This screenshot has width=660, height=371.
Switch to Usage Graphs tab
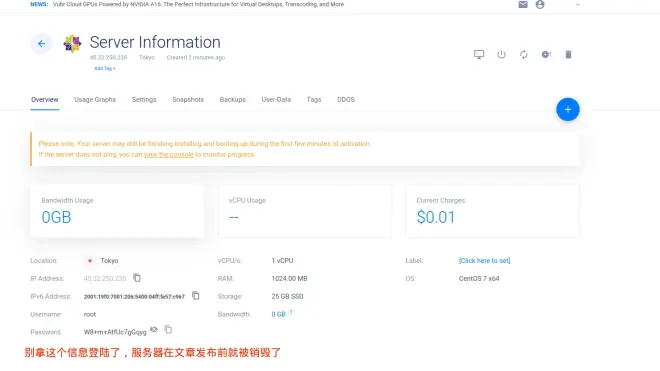point(95,99)
